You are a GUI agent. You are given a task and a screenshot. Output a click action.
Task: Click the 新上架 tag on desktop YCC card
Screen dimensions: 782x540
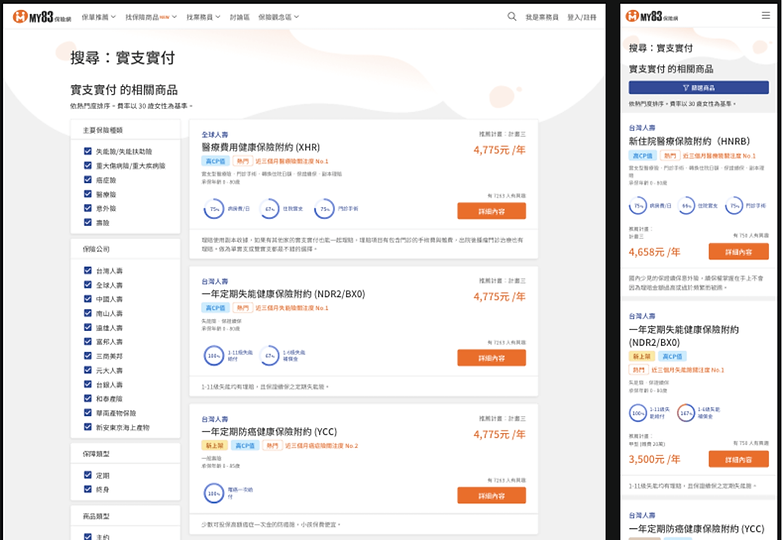point(215,445)
